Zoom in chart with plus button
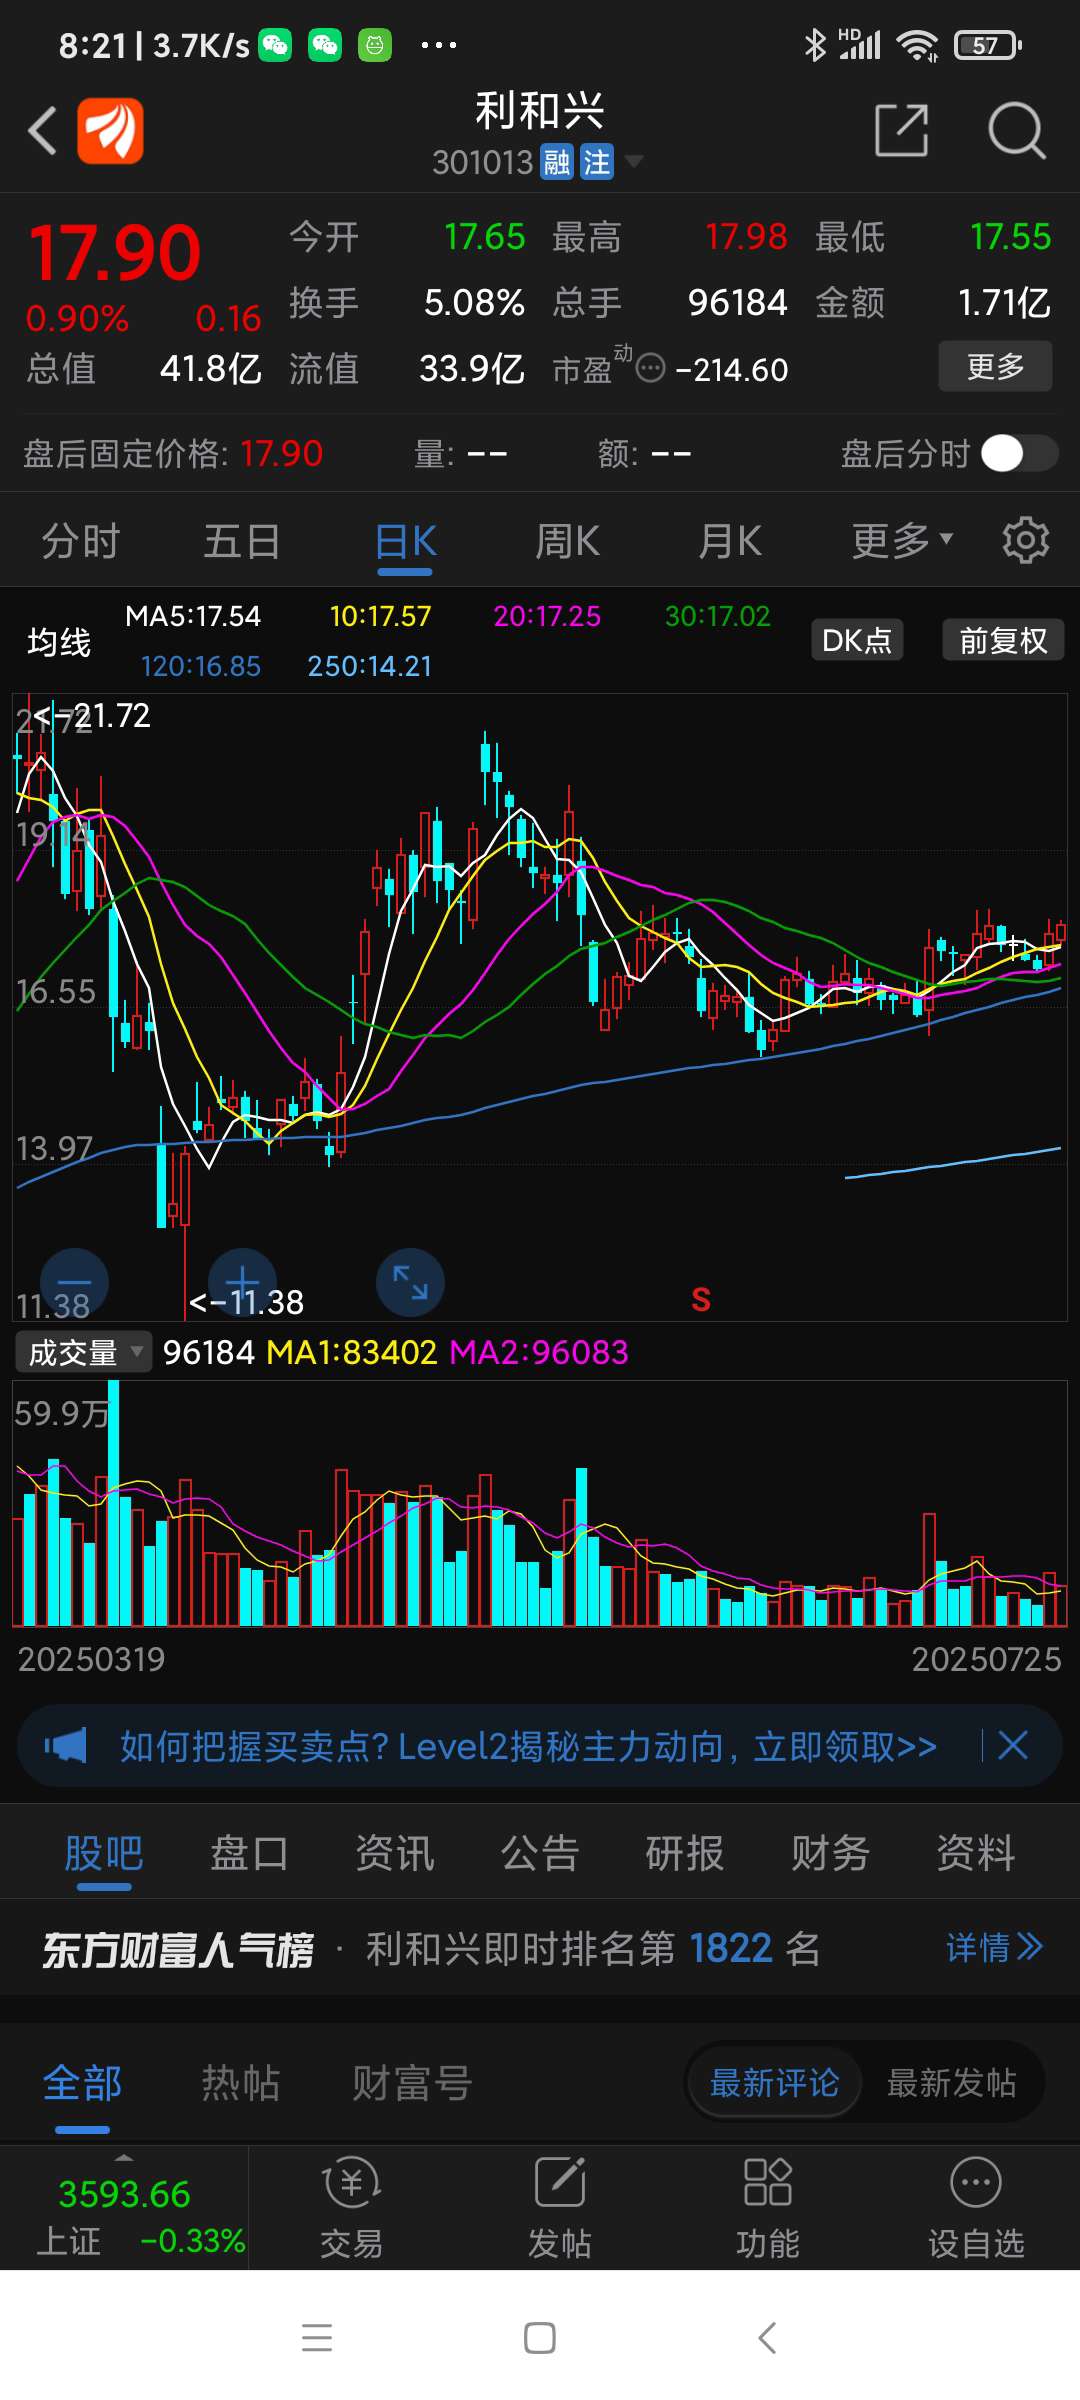 coord(242,1282)
